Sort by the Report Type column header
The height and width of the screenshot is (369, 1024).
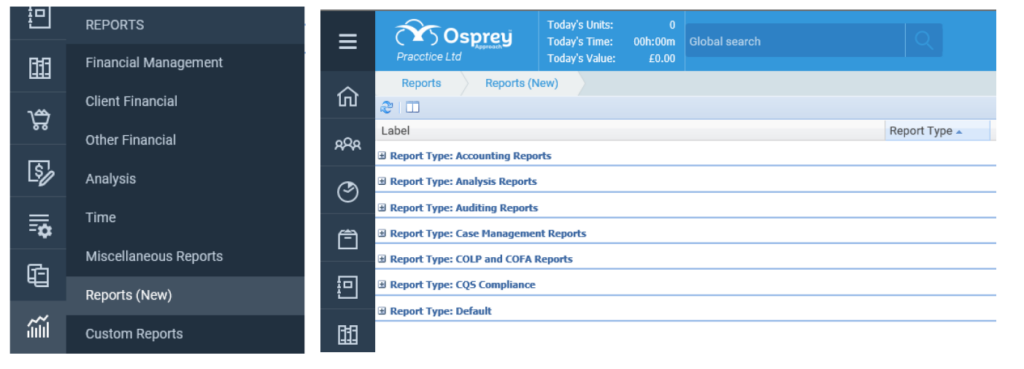coord(936,131)
